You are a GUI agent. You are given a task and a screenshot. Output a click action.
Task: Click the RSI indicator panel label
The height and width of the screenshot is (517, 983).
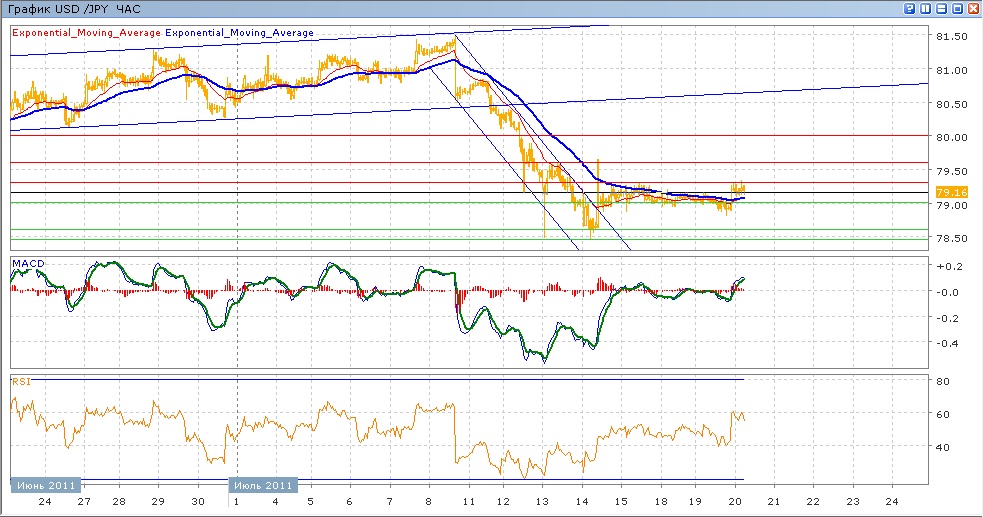20,380
